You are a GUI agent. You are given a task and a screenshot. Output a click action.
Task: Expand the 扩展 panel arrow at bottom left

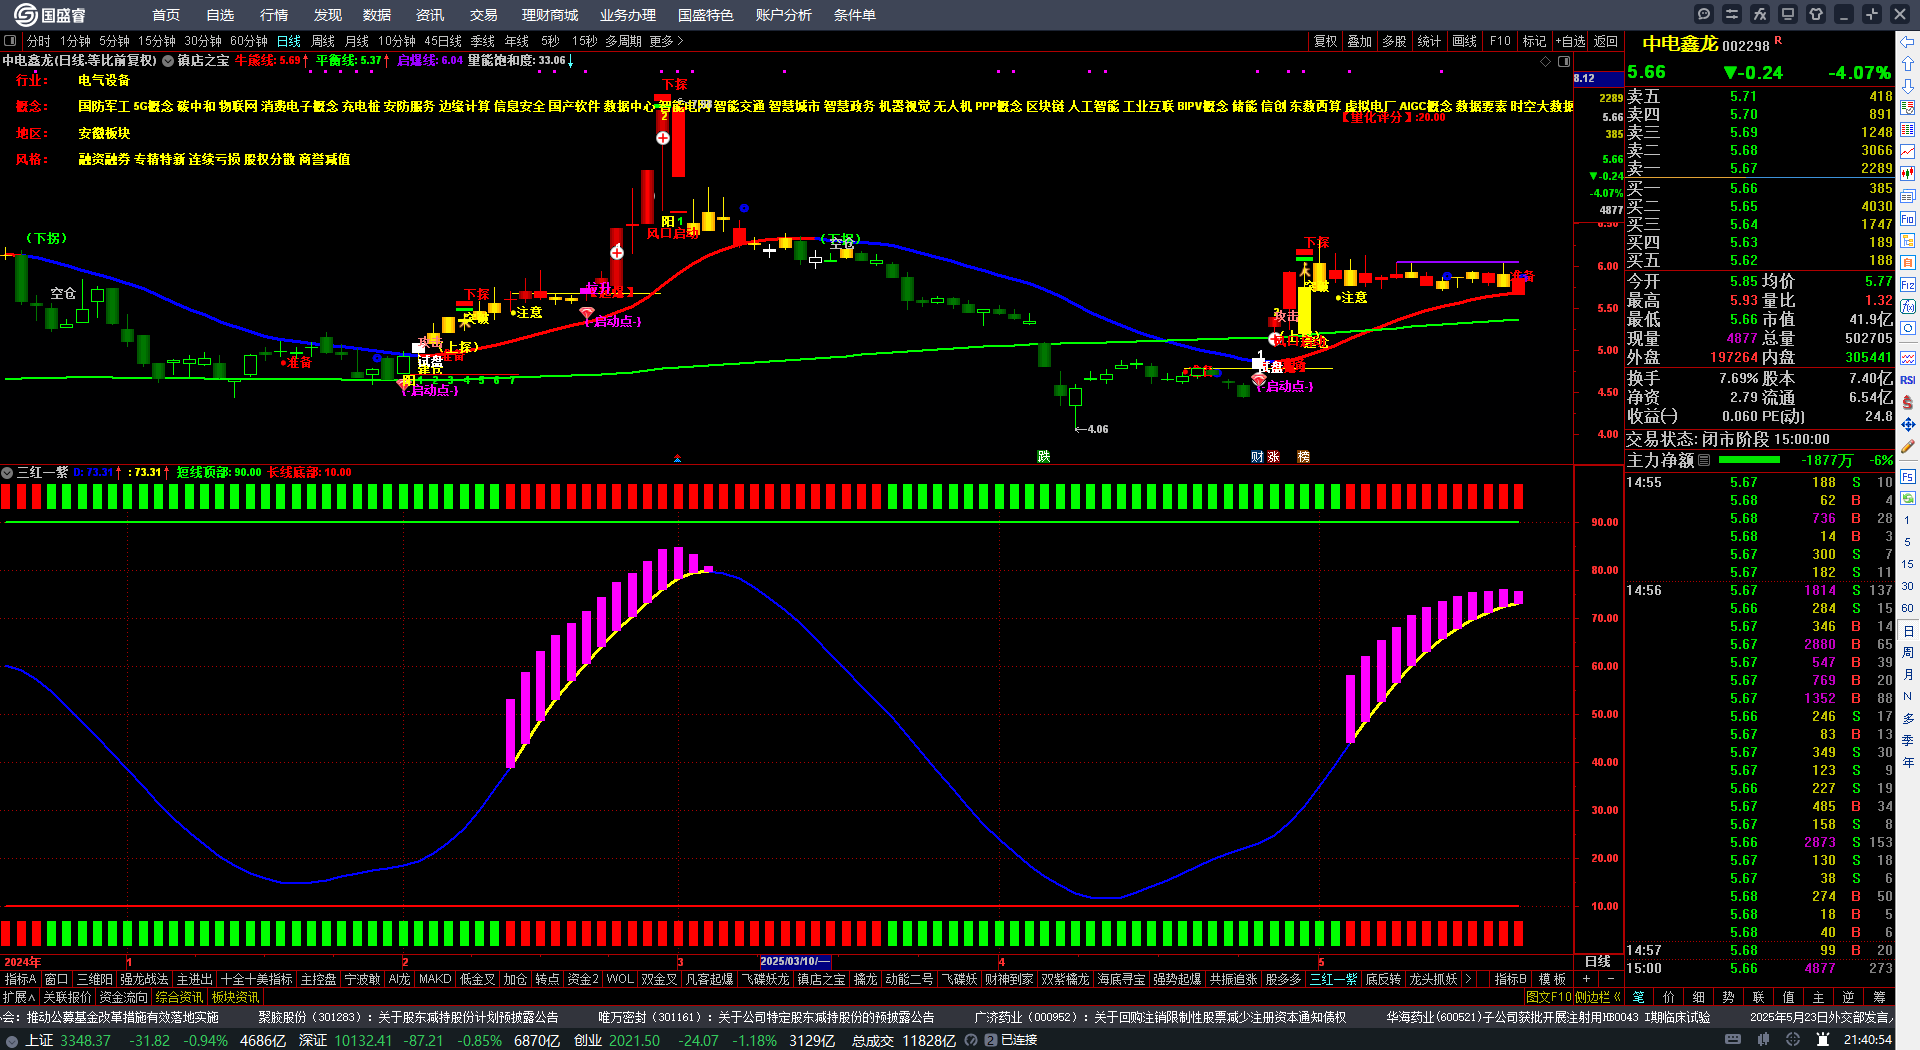pyautogui.click(x=19, y=997)
